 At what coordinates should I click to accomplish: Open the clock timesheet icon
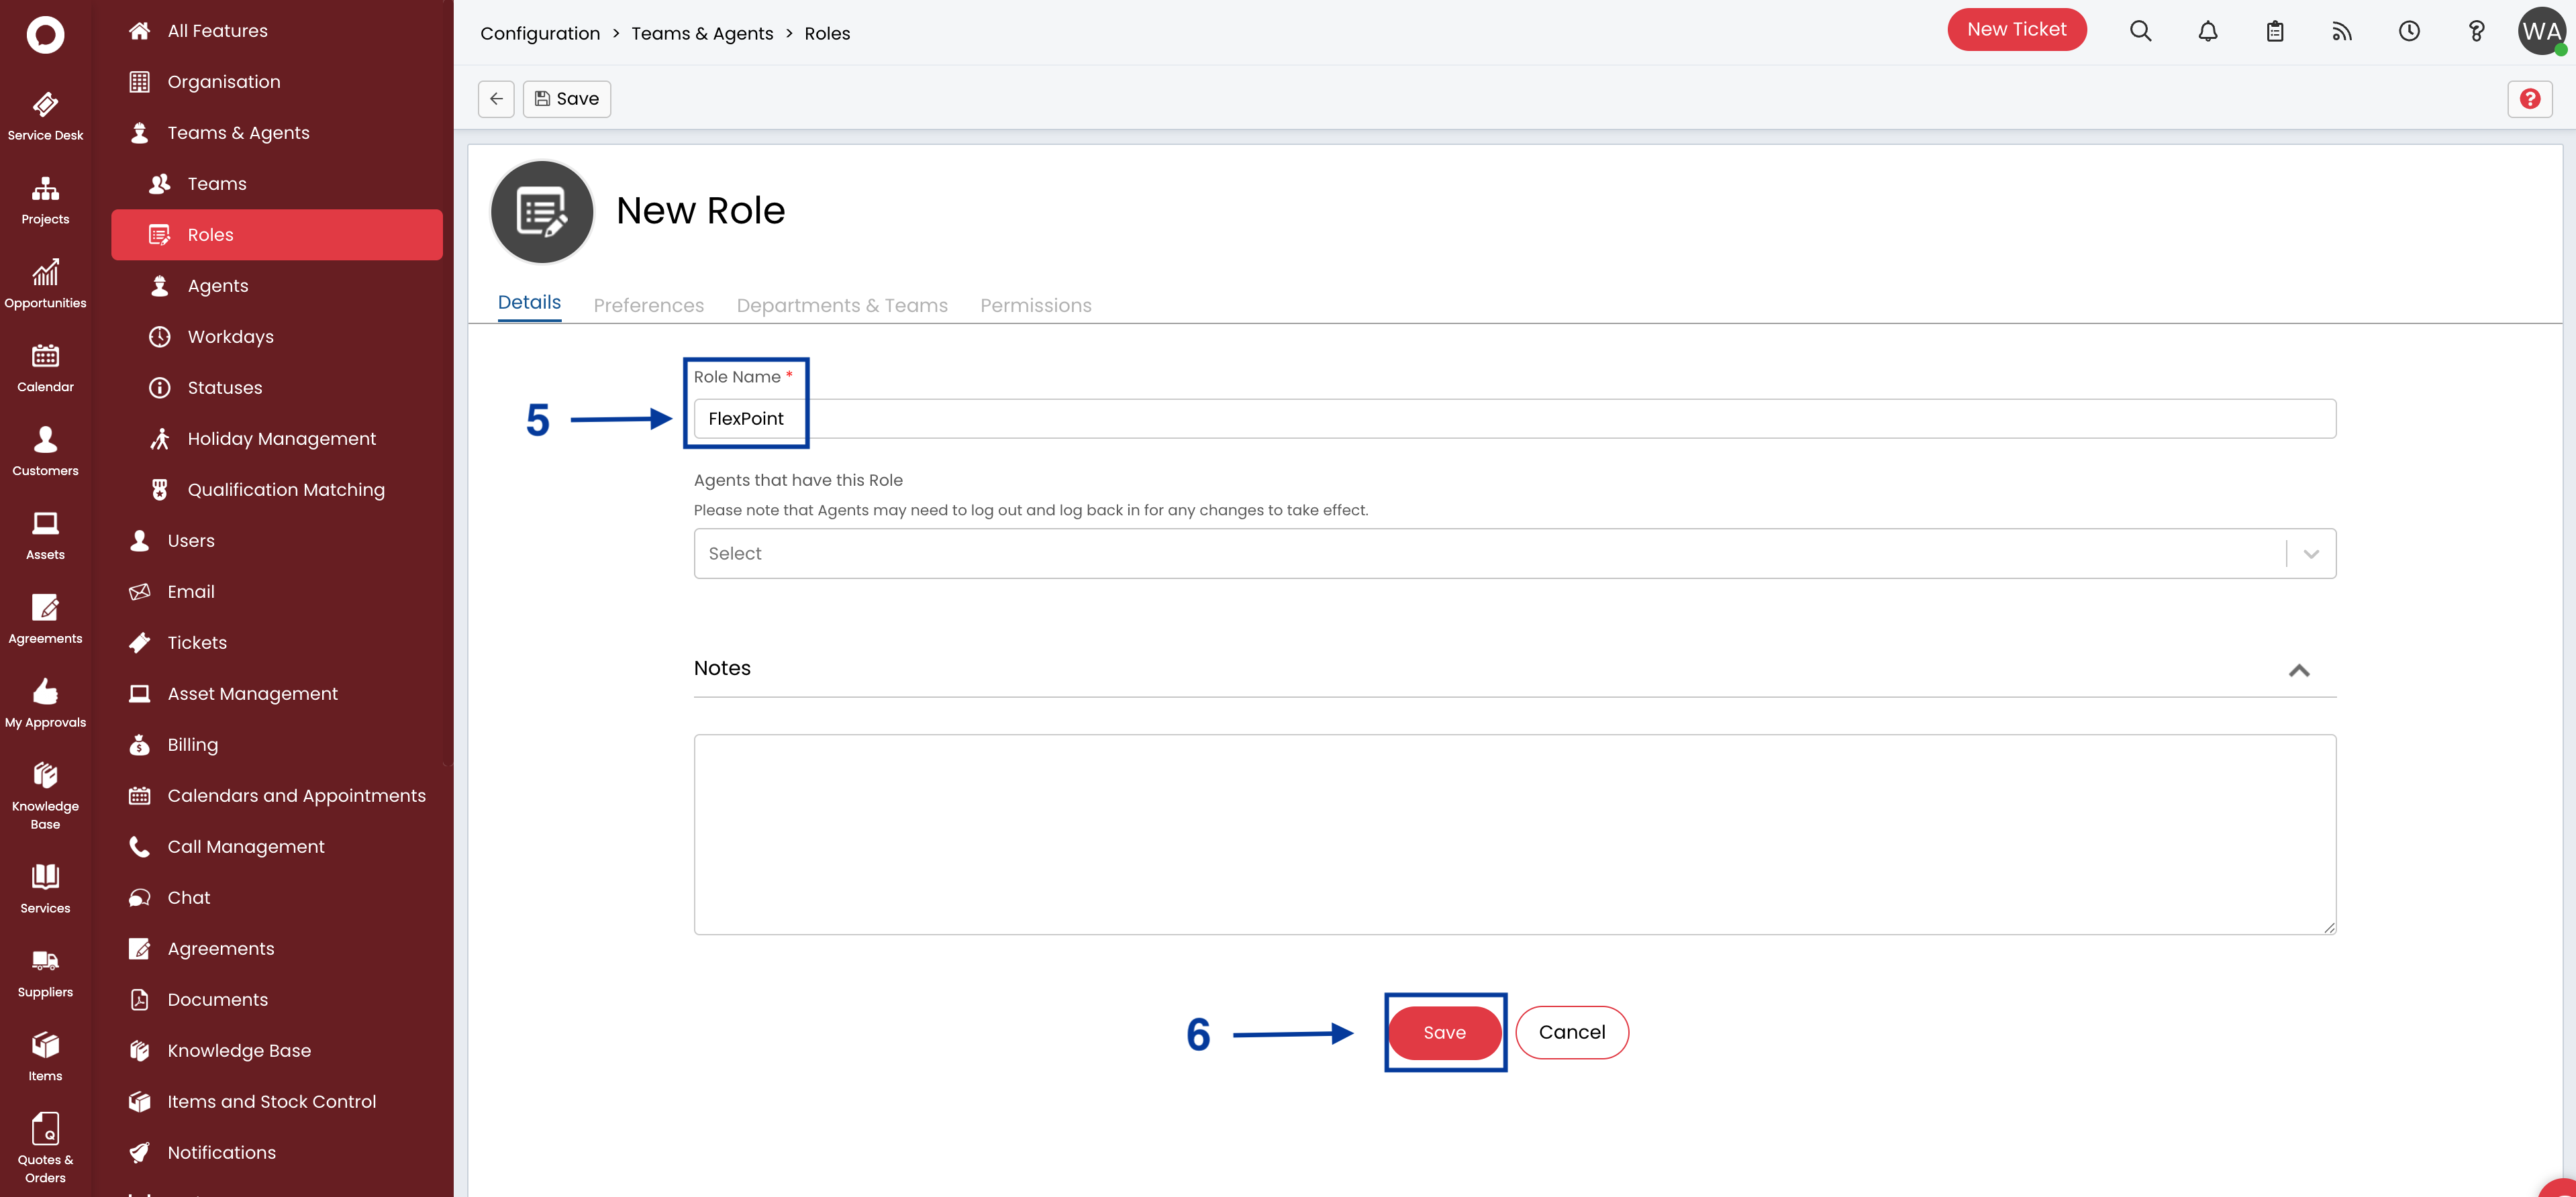tap(2409, 31)
